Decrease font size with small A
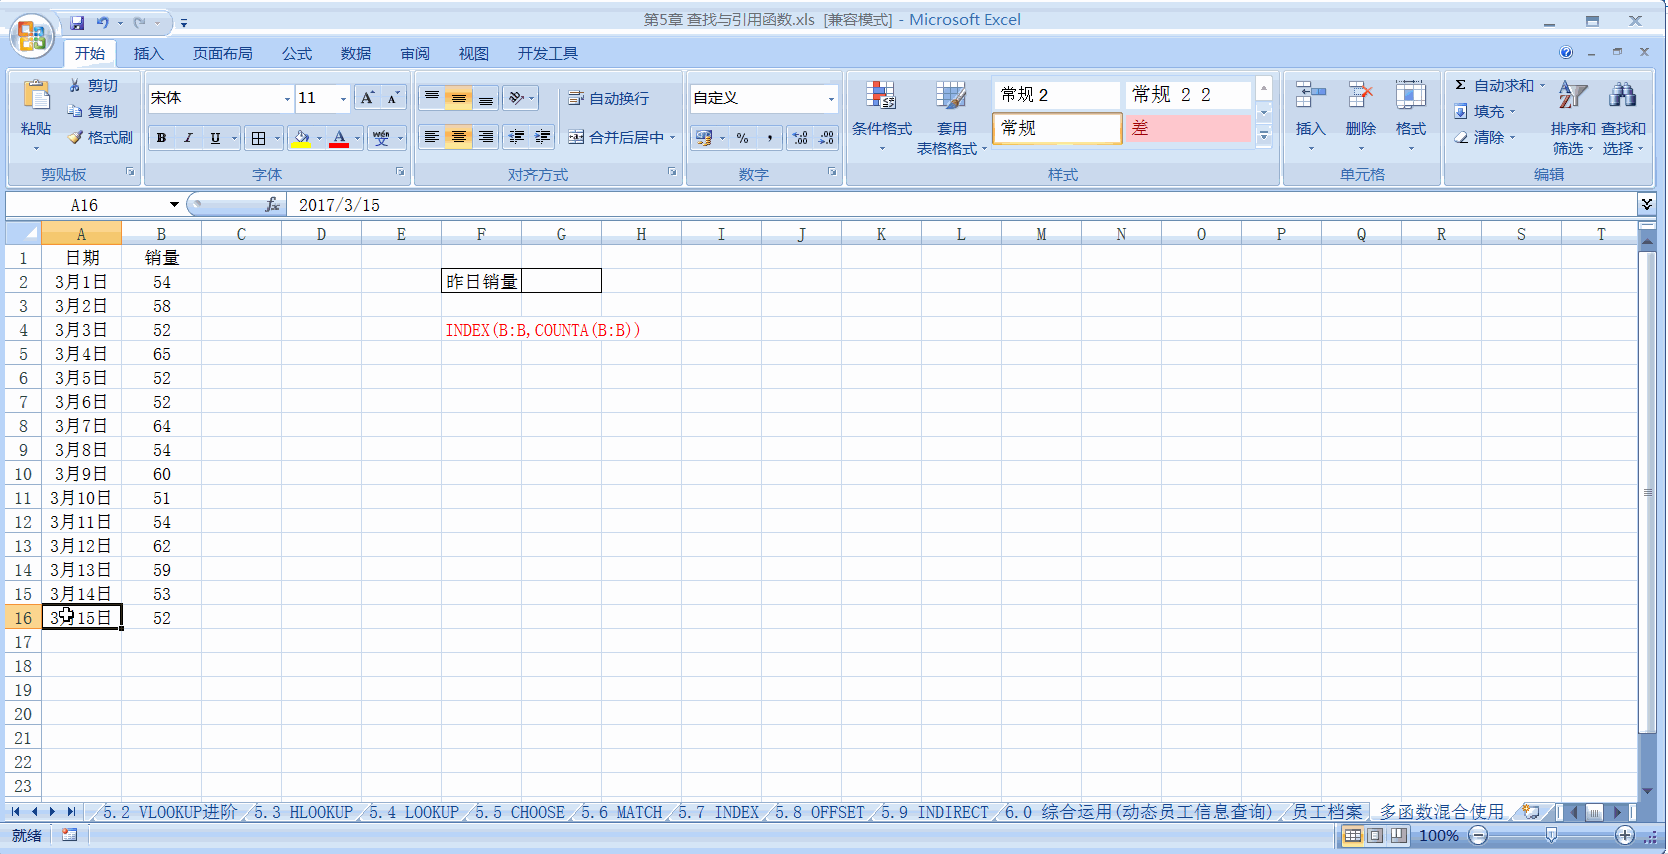 click(393, 97)
